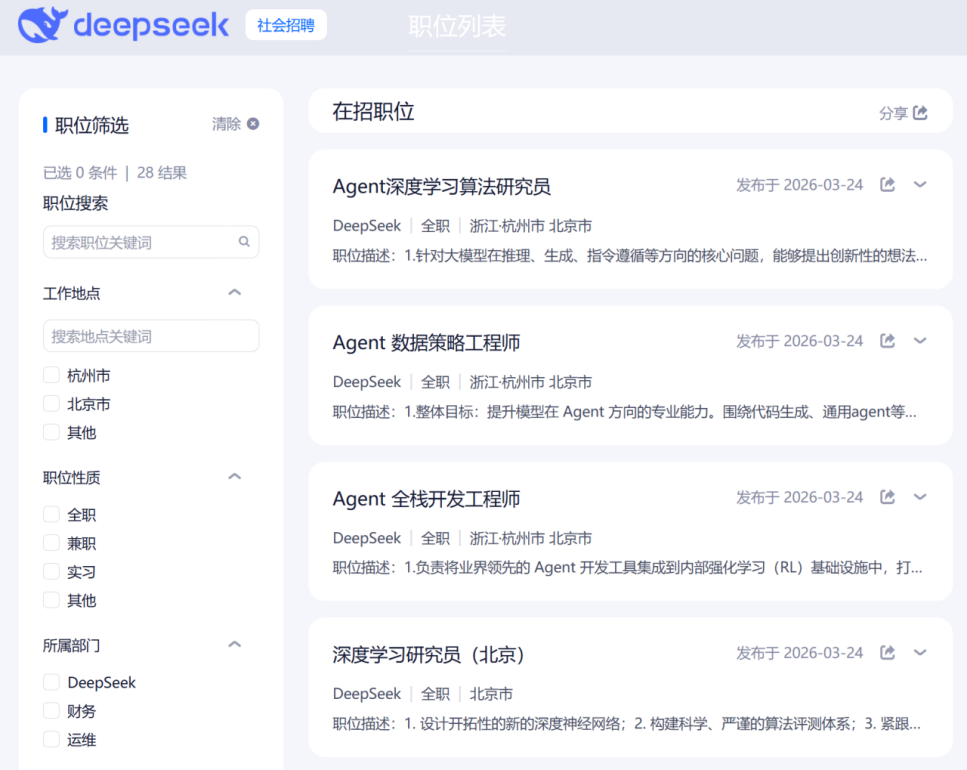This screenshot has height=770, width=967.
Task: Check the 杭州市 location checkbox
Action: [51, 375]
